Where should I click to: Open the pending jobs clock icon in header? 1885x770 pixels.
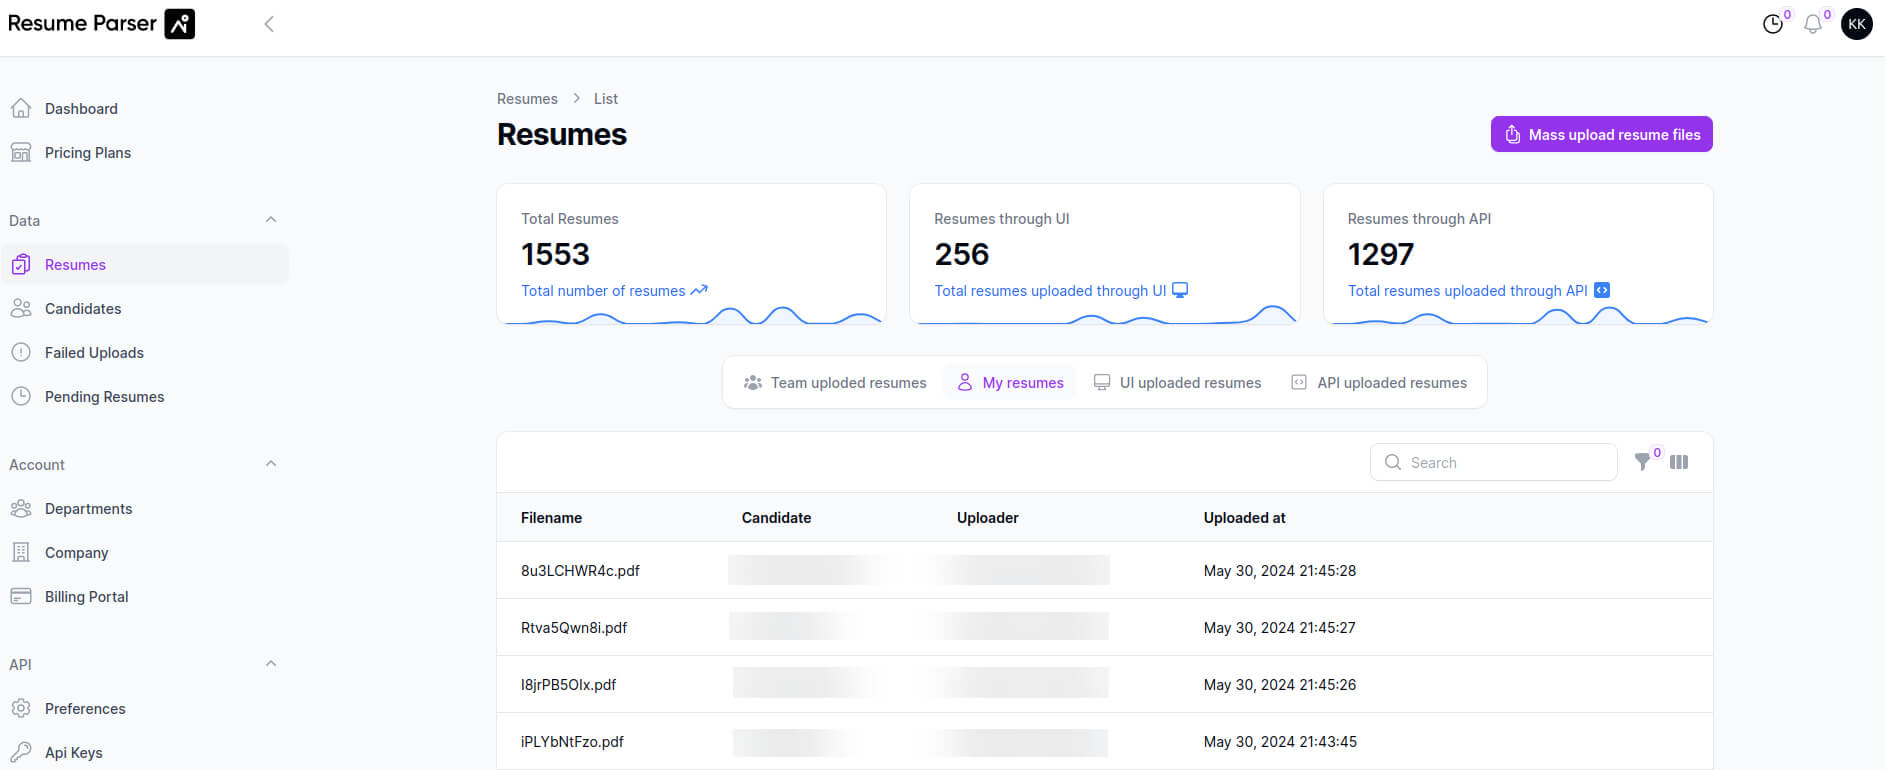1773,24
